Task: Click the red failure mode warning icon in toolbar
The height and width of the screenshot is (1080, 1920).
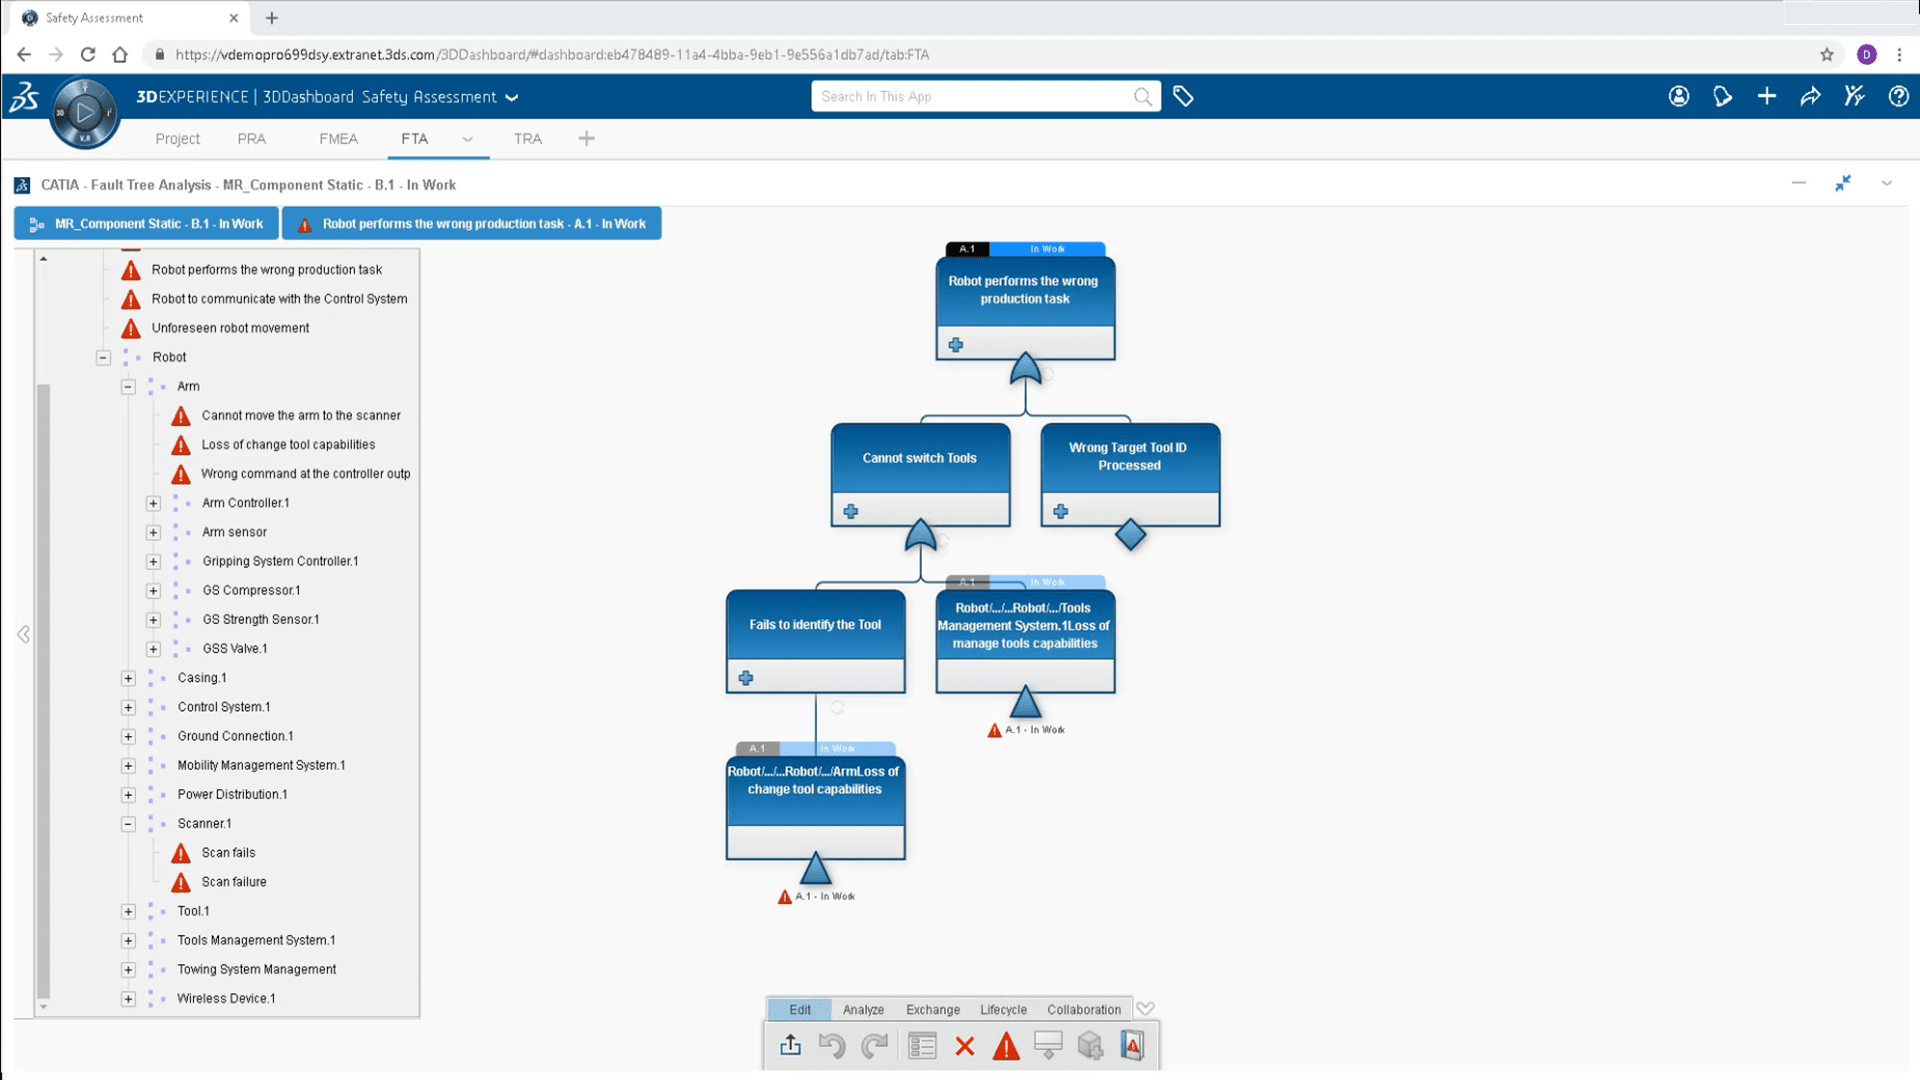Action: tap(1006, 1046)
